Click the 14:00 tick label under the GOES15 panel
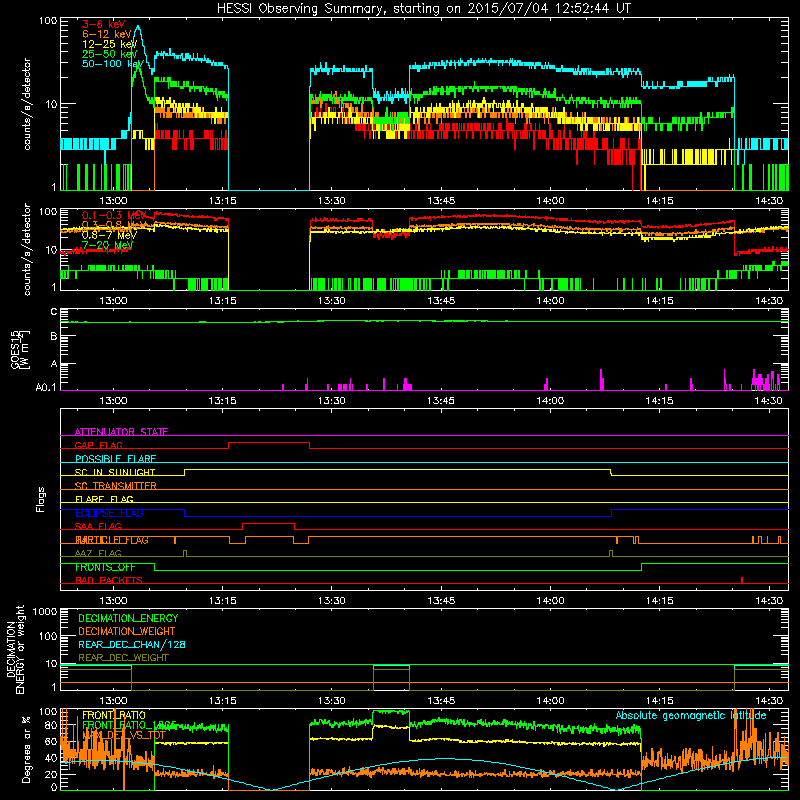The width and height of the screenshot is (800, 800). (550, 401)
